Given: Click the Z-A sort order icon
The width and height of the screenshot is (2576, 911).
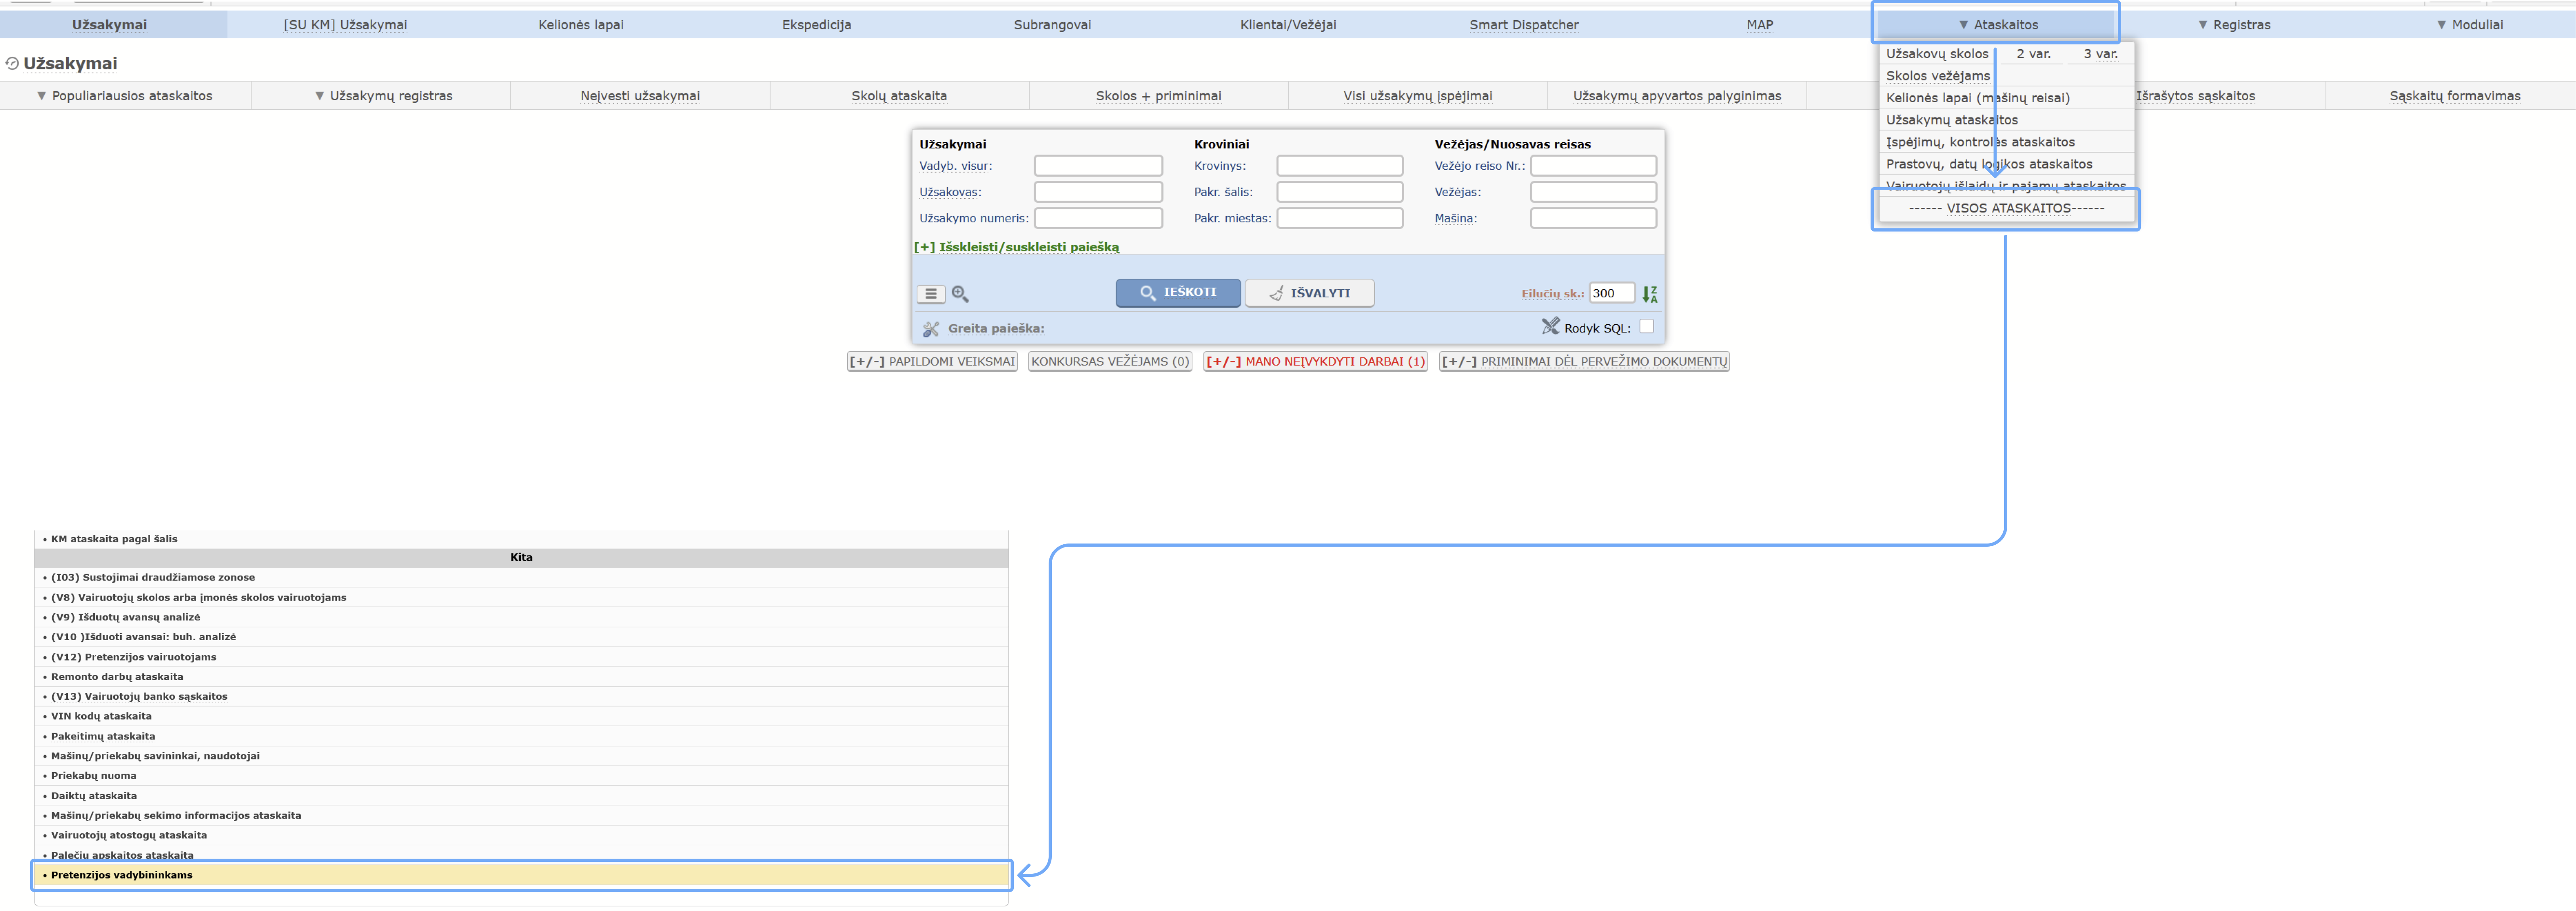Looking at the screenshot, I should [x=1650, y=294].
